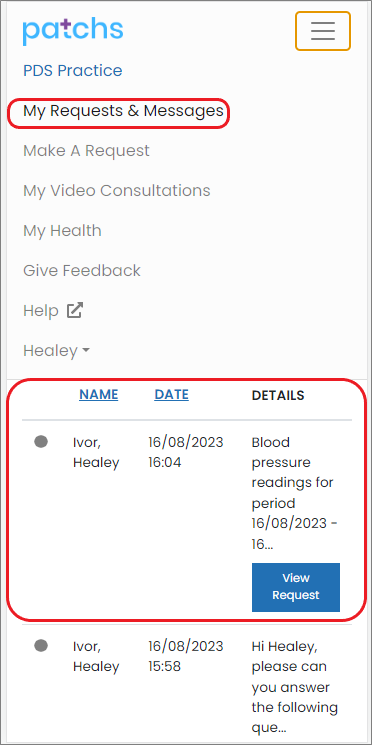Click the grey status dot for 16:04 request

tap(41, 442)
